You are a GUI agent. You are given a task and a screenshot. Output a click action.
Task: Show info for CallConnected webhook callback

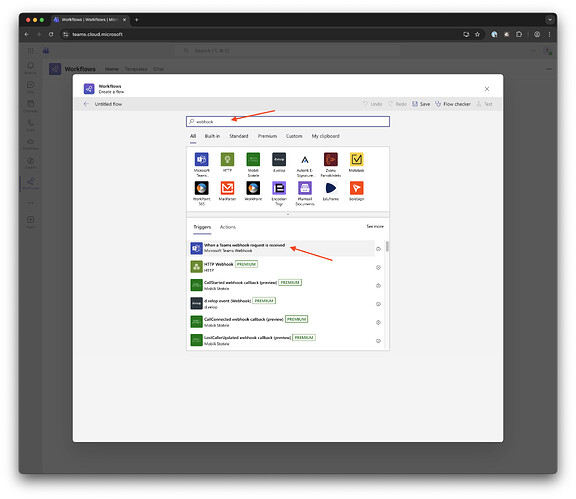378,322
